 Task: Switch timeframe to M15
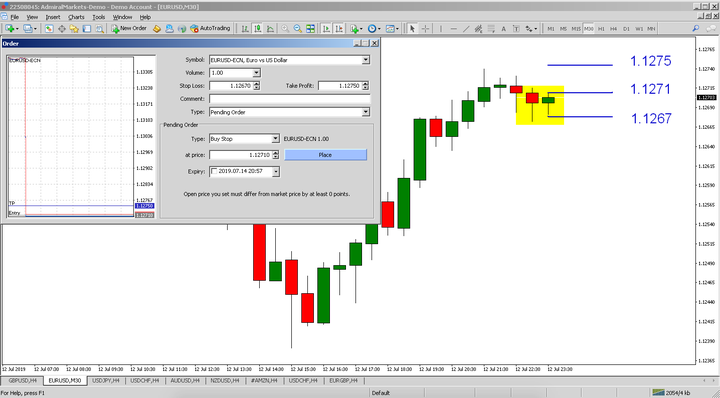click(x=576, y=28)
